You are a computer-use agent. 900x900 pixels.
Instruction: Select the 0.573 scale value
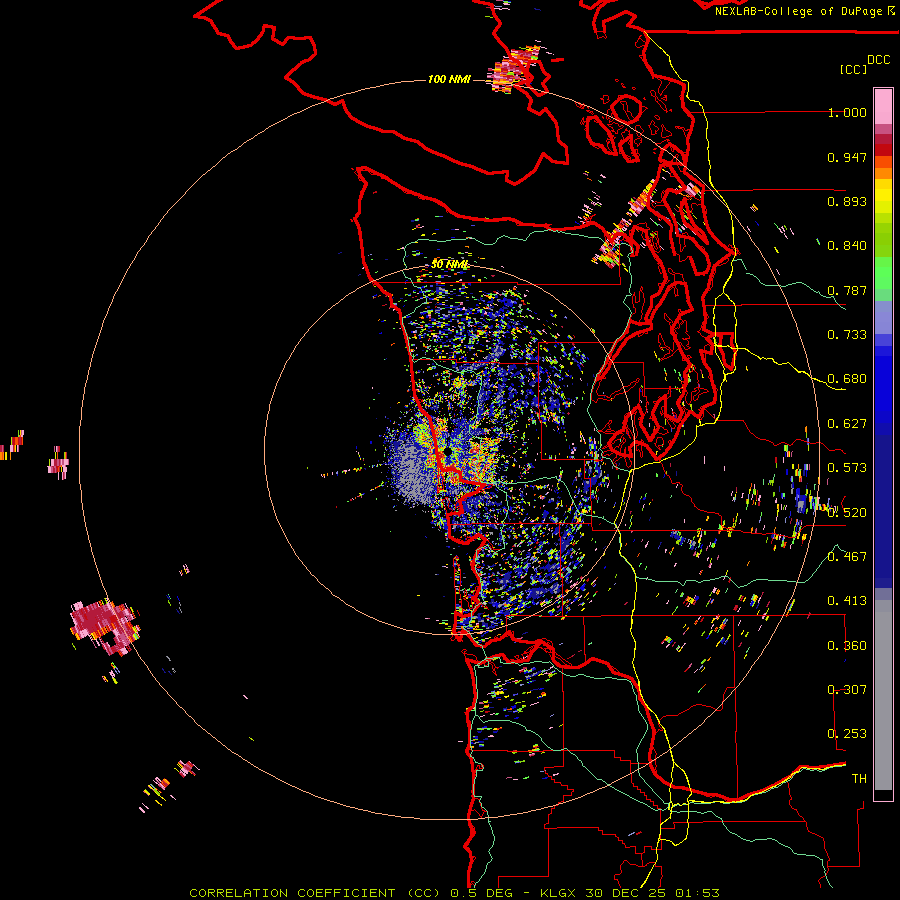tap(847, 468)
